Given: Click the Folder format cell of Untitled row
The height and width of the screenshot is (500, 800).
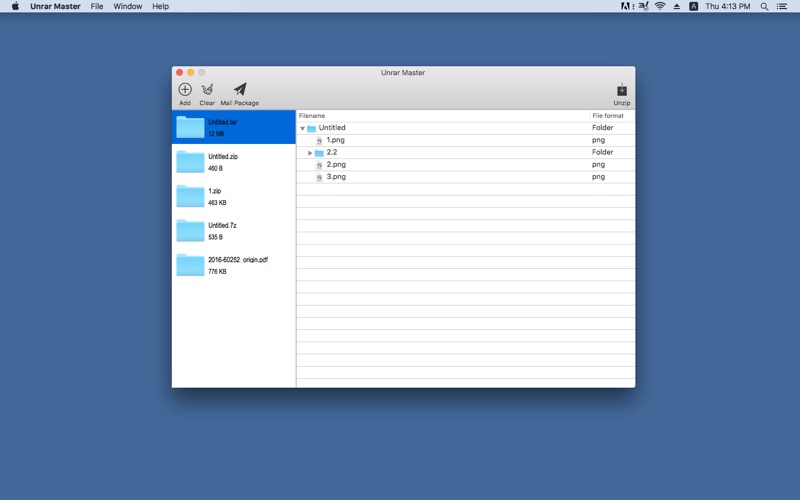Looking at the screenshot, I should [603, 128].
